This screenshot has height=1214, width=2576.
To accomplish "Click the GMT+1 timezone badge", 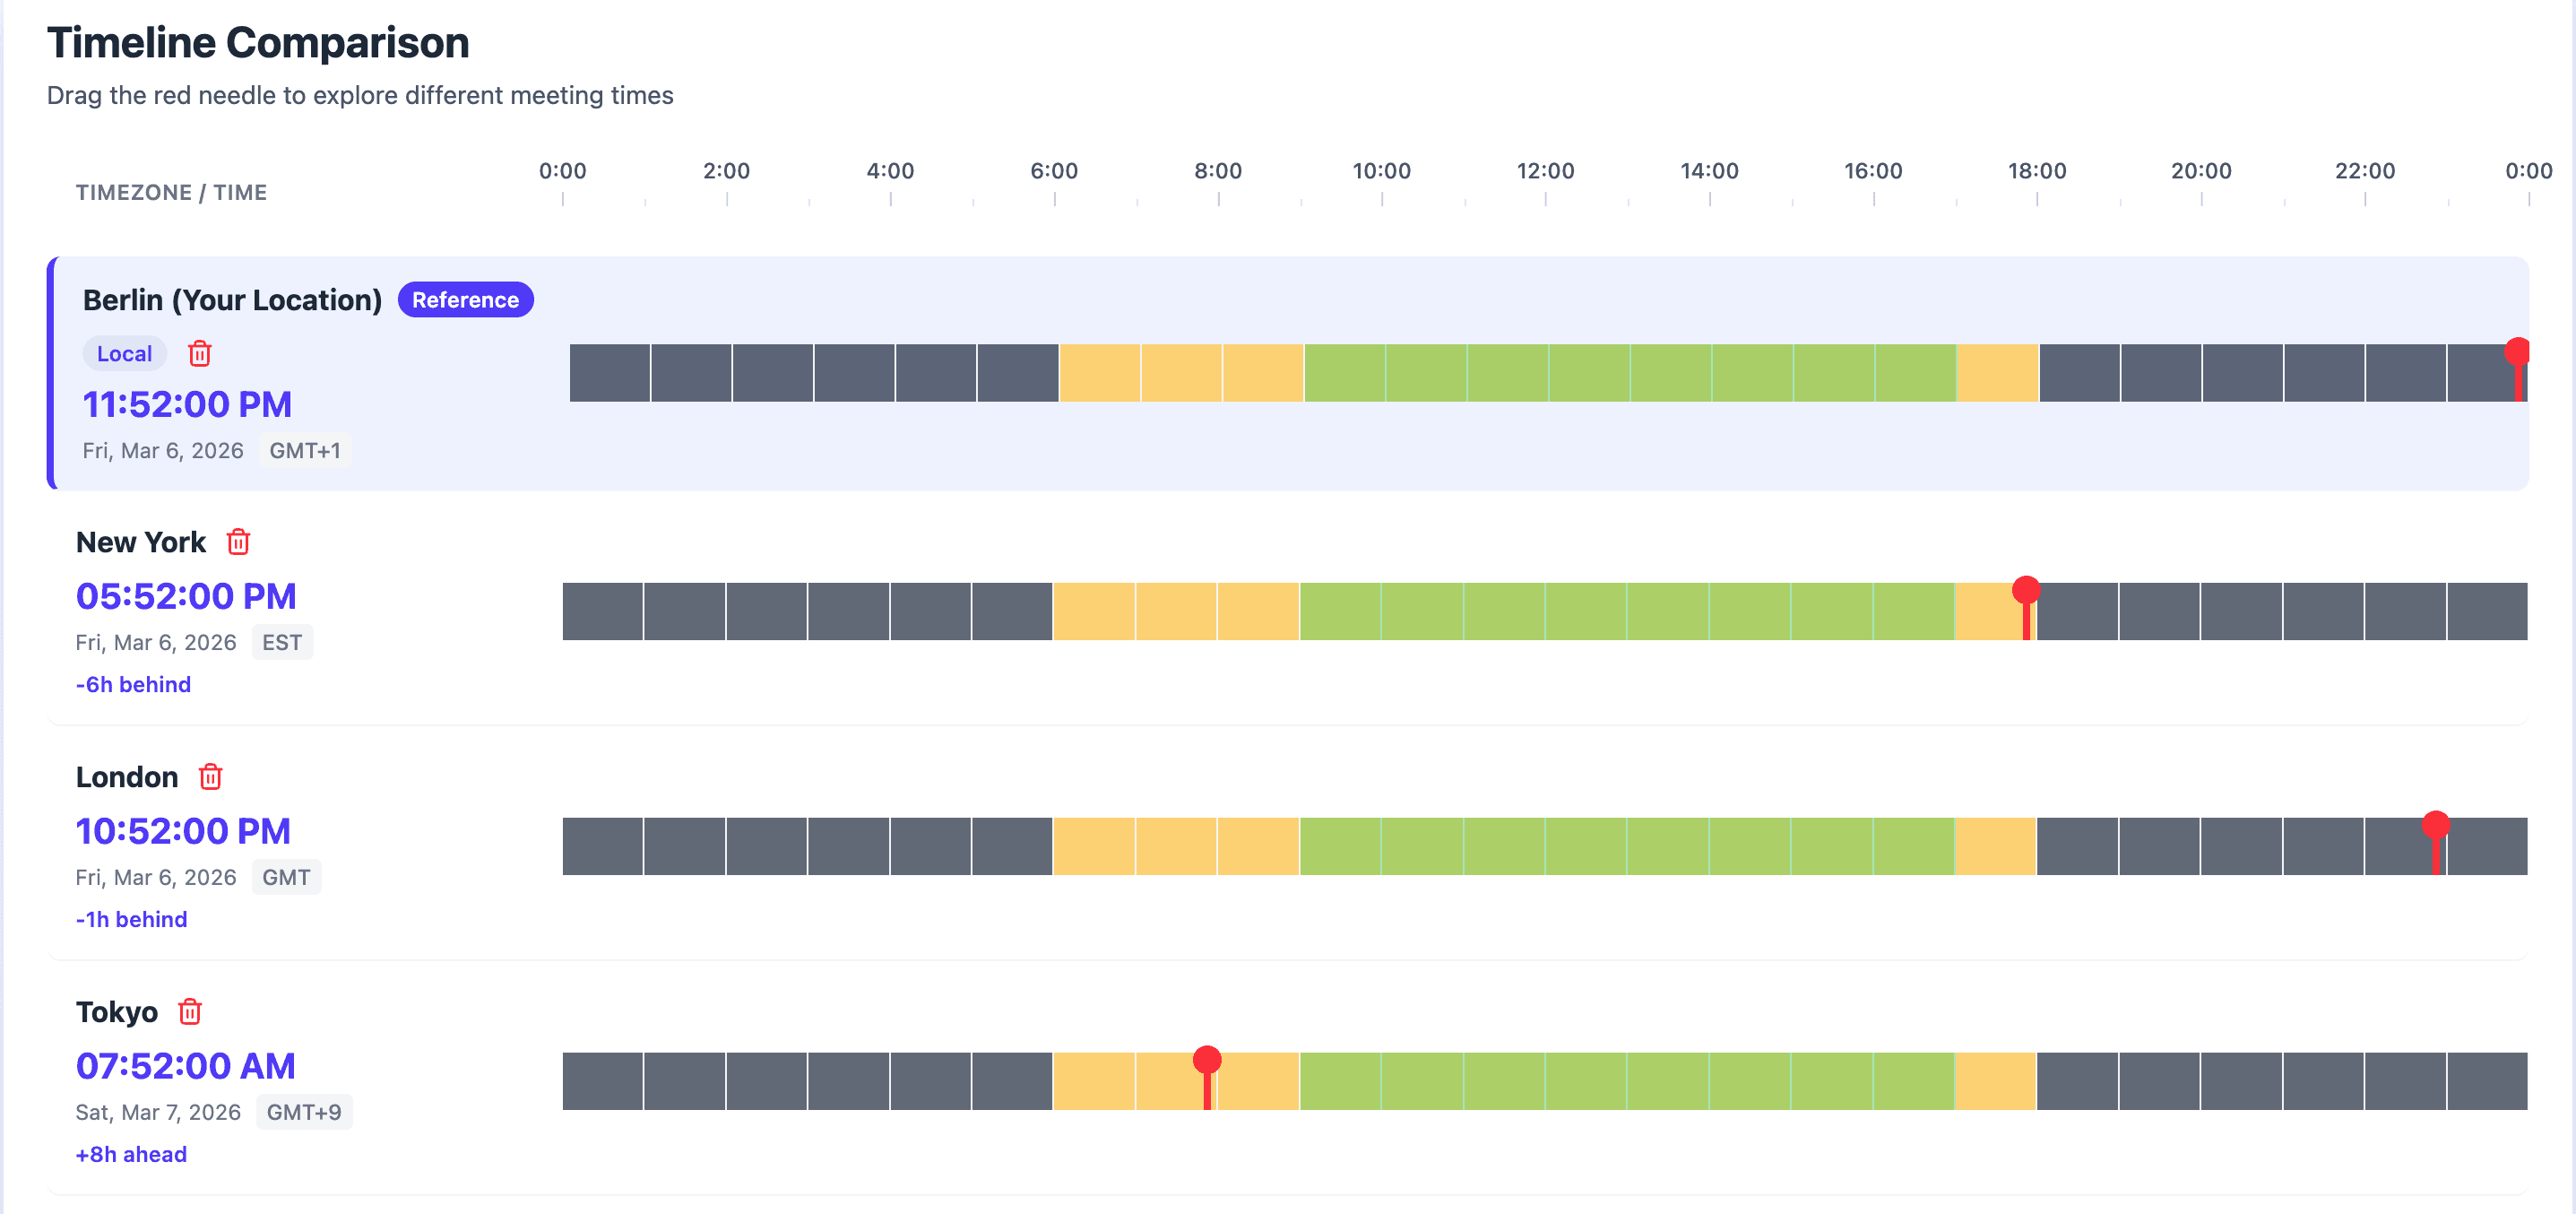I will tap(305, 451).
